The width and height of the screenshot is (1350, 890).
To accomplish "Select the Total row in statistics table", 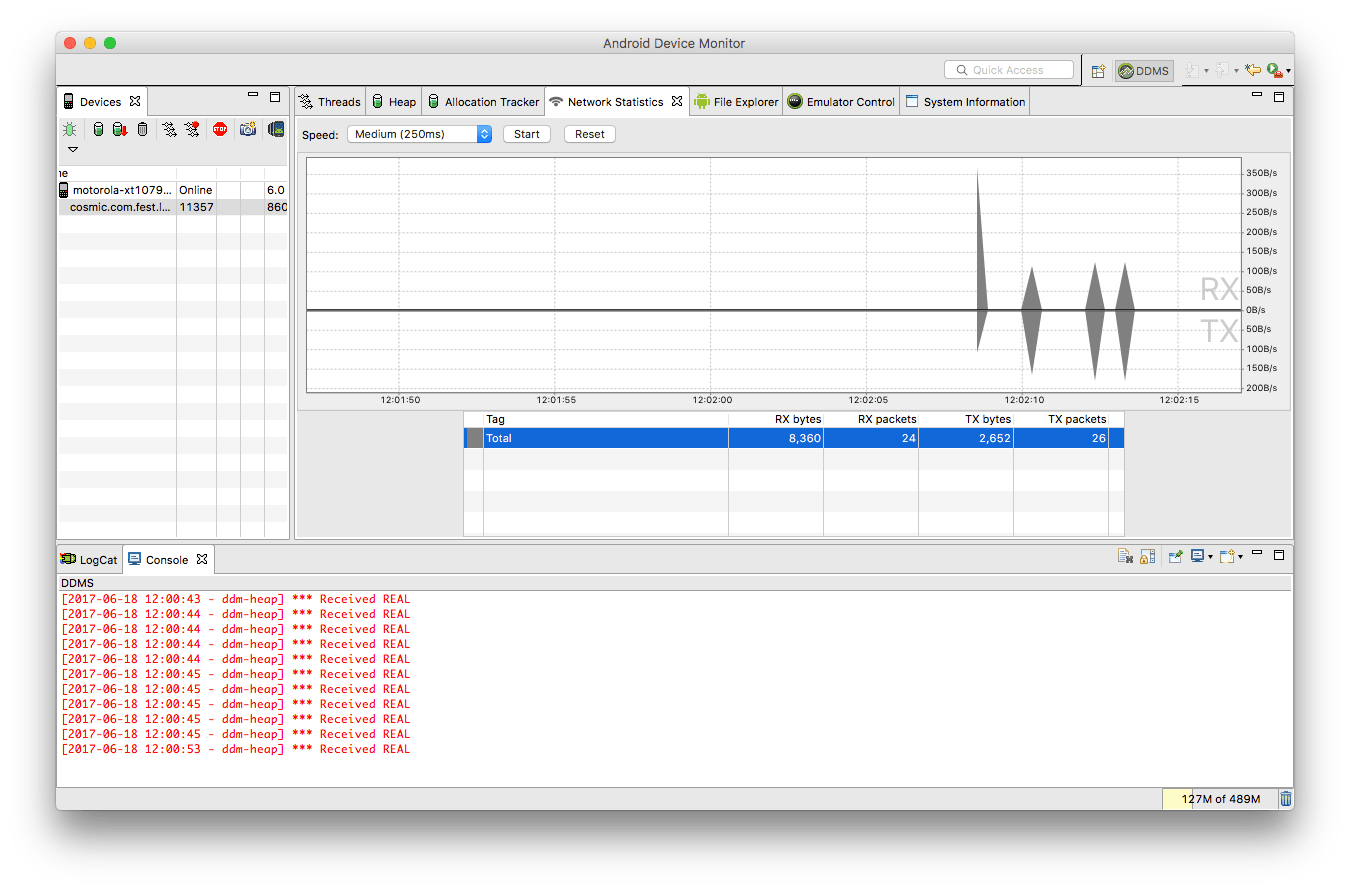I will [x=794, y=438].
